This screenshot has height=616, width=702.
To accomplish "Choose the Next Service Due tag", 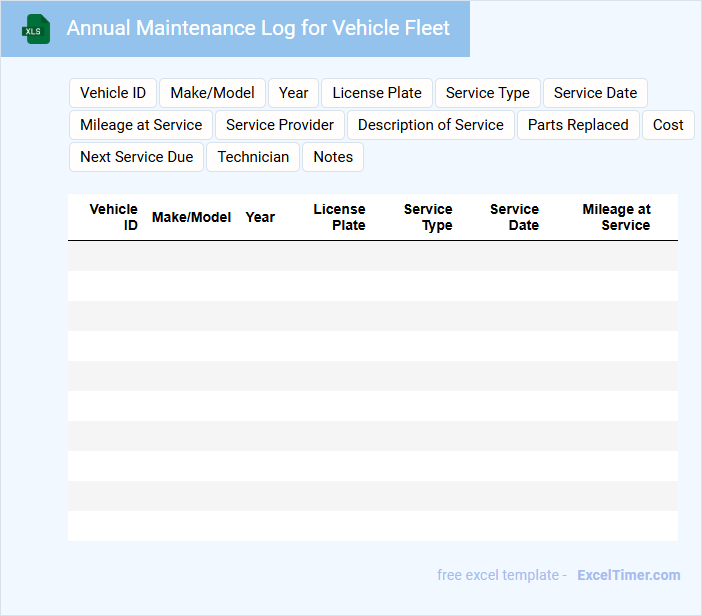I will tap(137, 157).
